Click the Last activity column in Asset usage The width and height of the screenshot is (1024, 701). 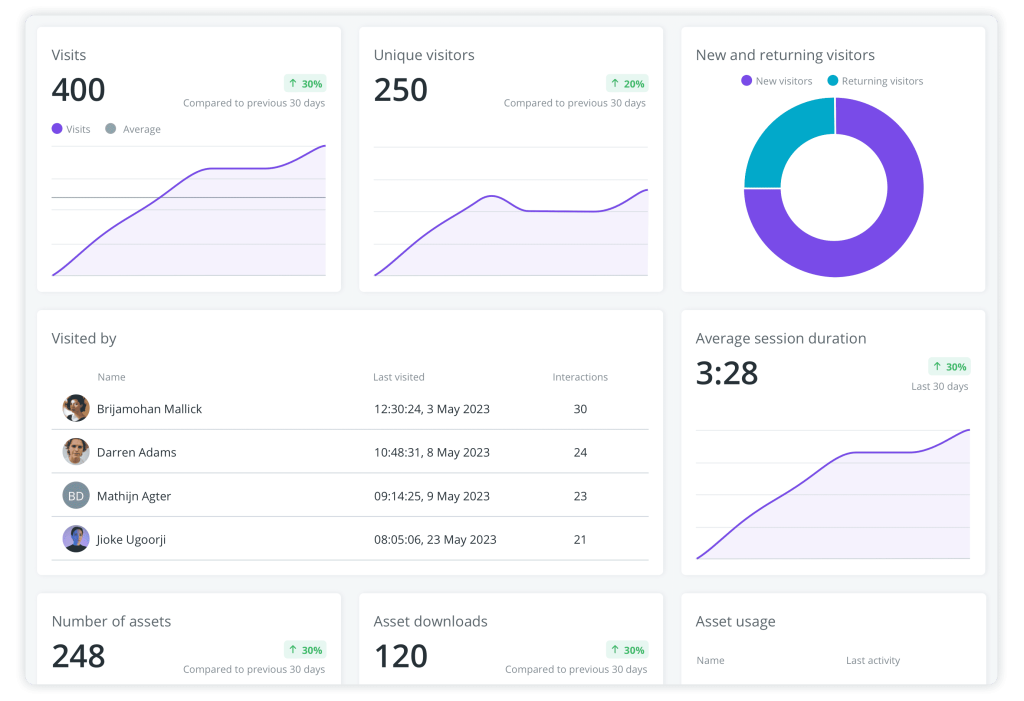click(x=872, y=660)
